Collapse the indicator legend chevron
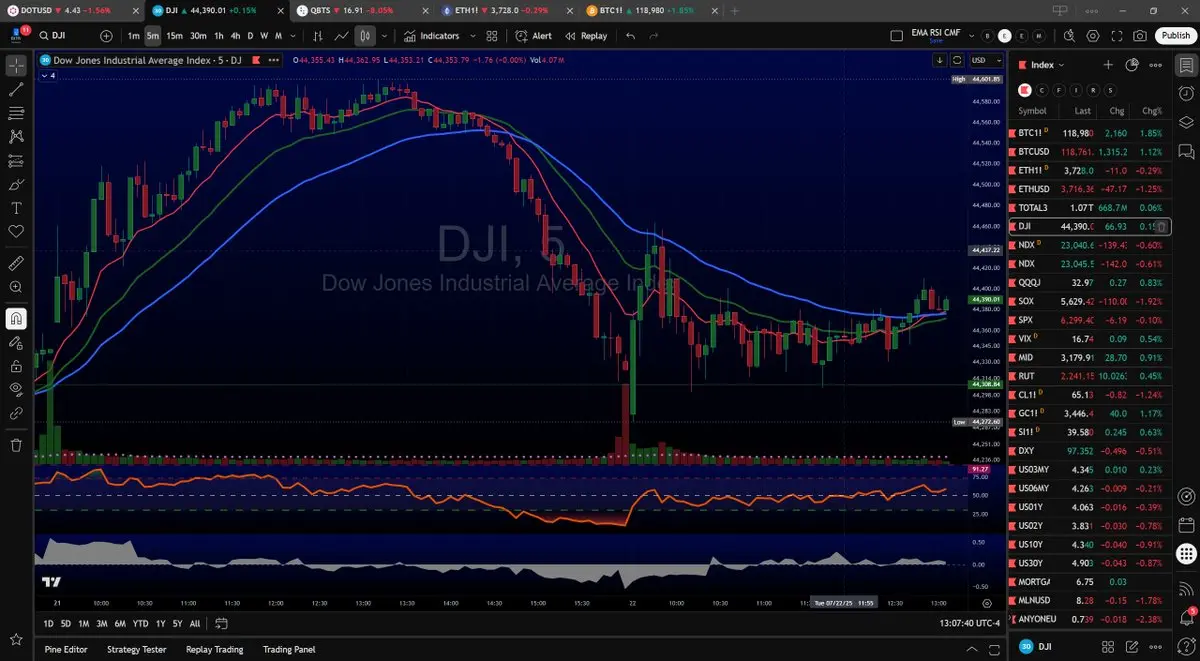Screen dimensions: 1200x661 [46, 76]
